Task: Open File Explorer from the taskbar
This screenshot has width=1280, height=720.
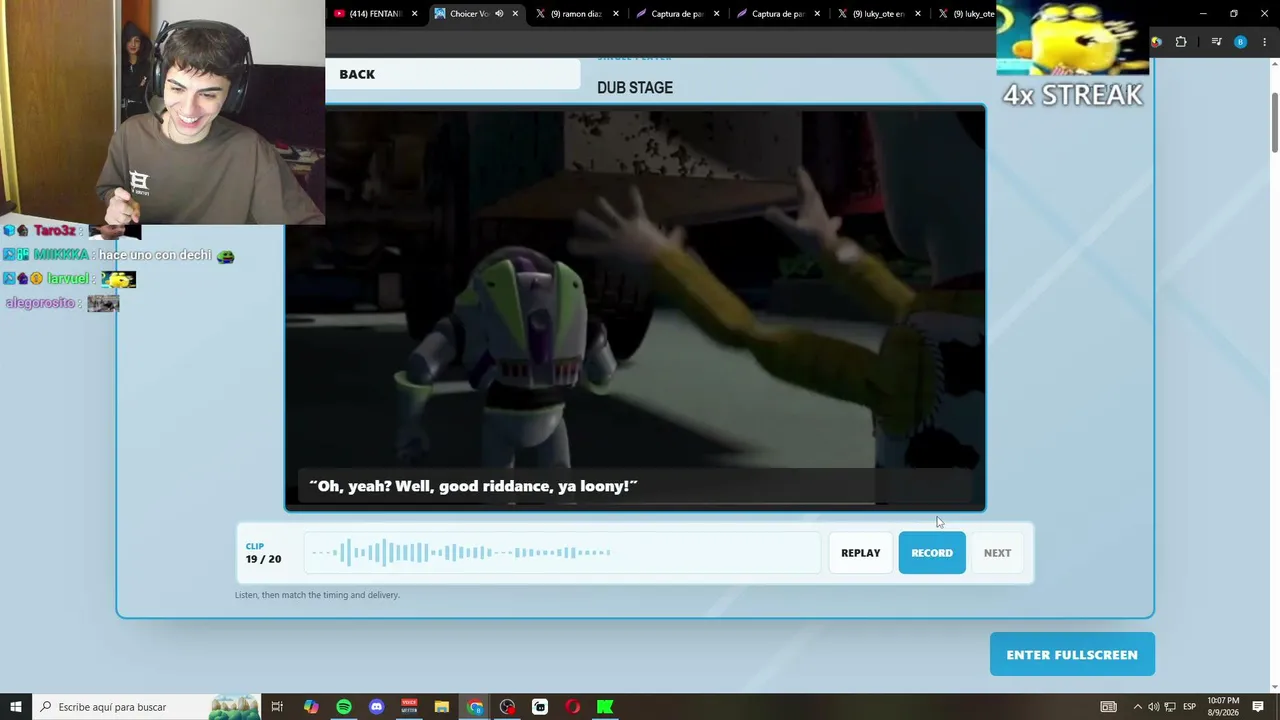Action: (x=442, y=707)
